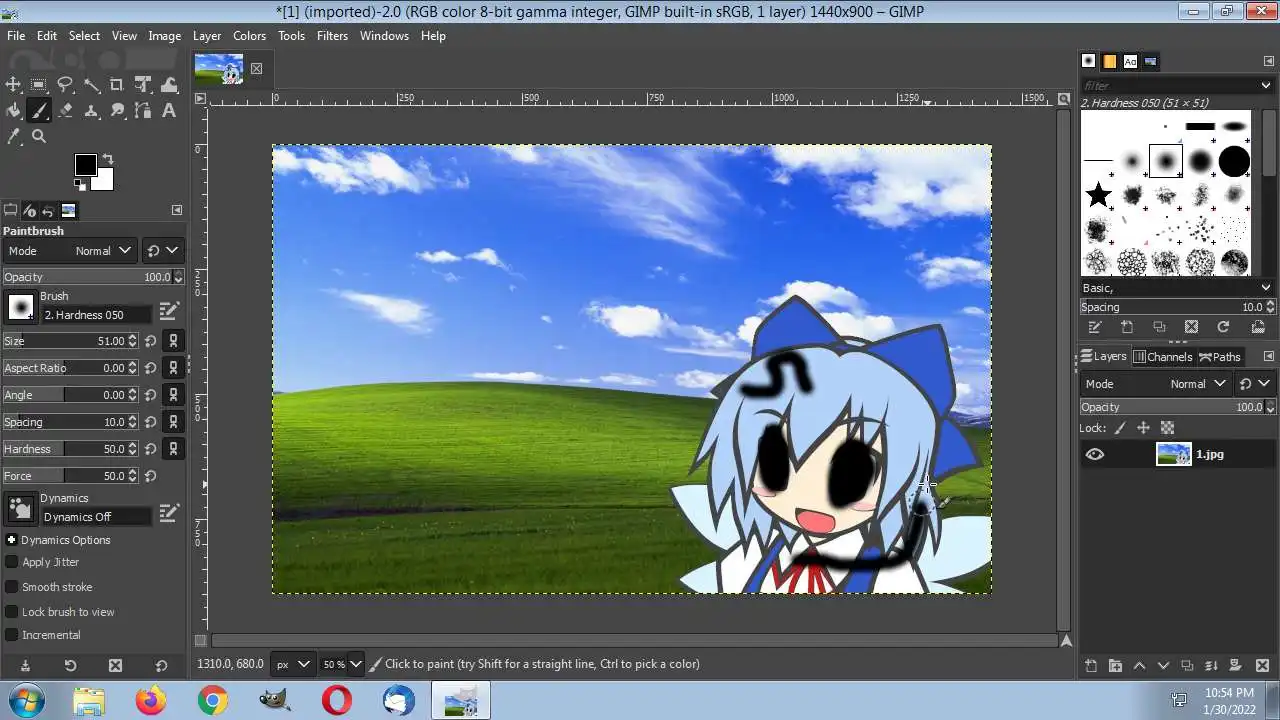Switch to the Paths tab
The height and width of the screenshot is (720, 1280).
(1220, 357)
